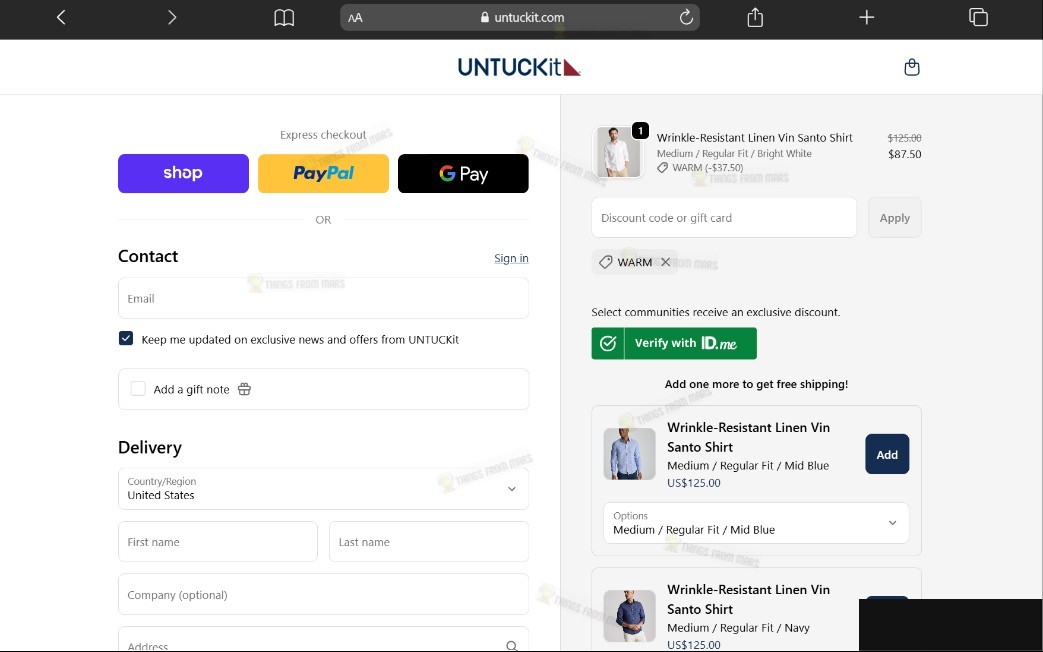Click the gift box icon beside gift note
The image size is (1043, 652).
click(244, 389)
